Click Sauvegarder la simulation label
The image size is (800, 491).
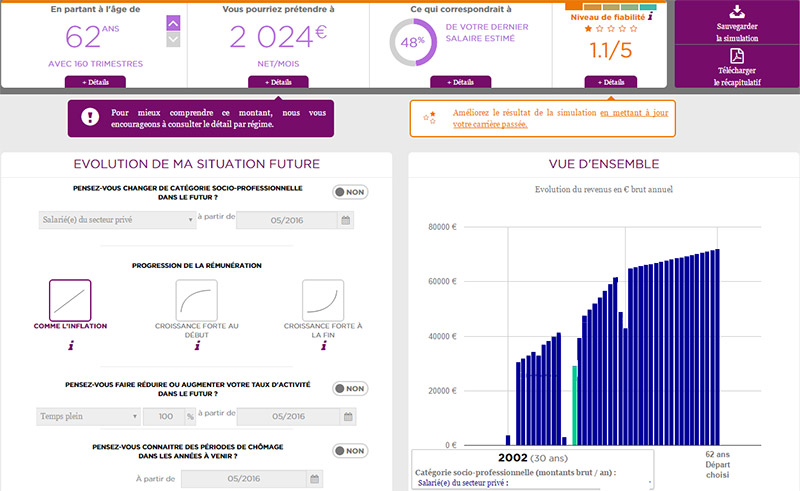tap(737, 32)
